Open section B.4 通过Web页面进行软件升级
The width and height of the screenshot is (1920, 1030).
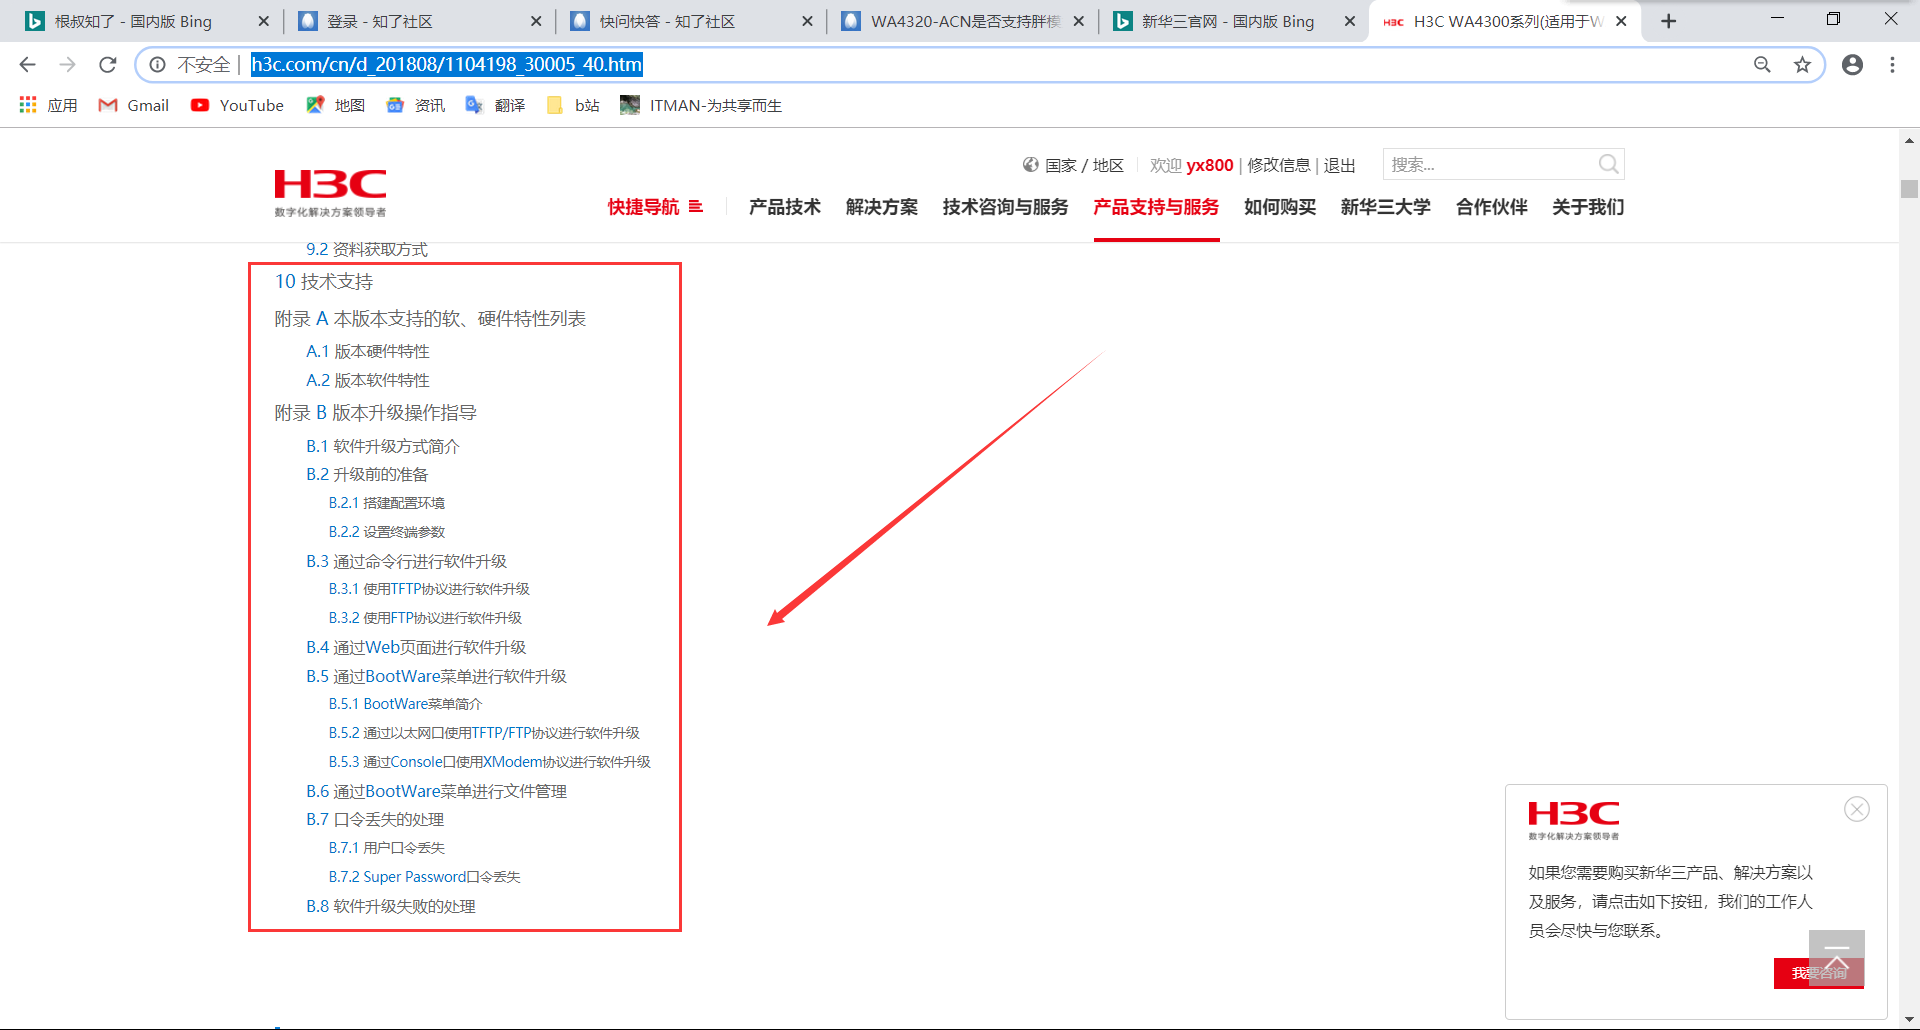tap(416, 647)
